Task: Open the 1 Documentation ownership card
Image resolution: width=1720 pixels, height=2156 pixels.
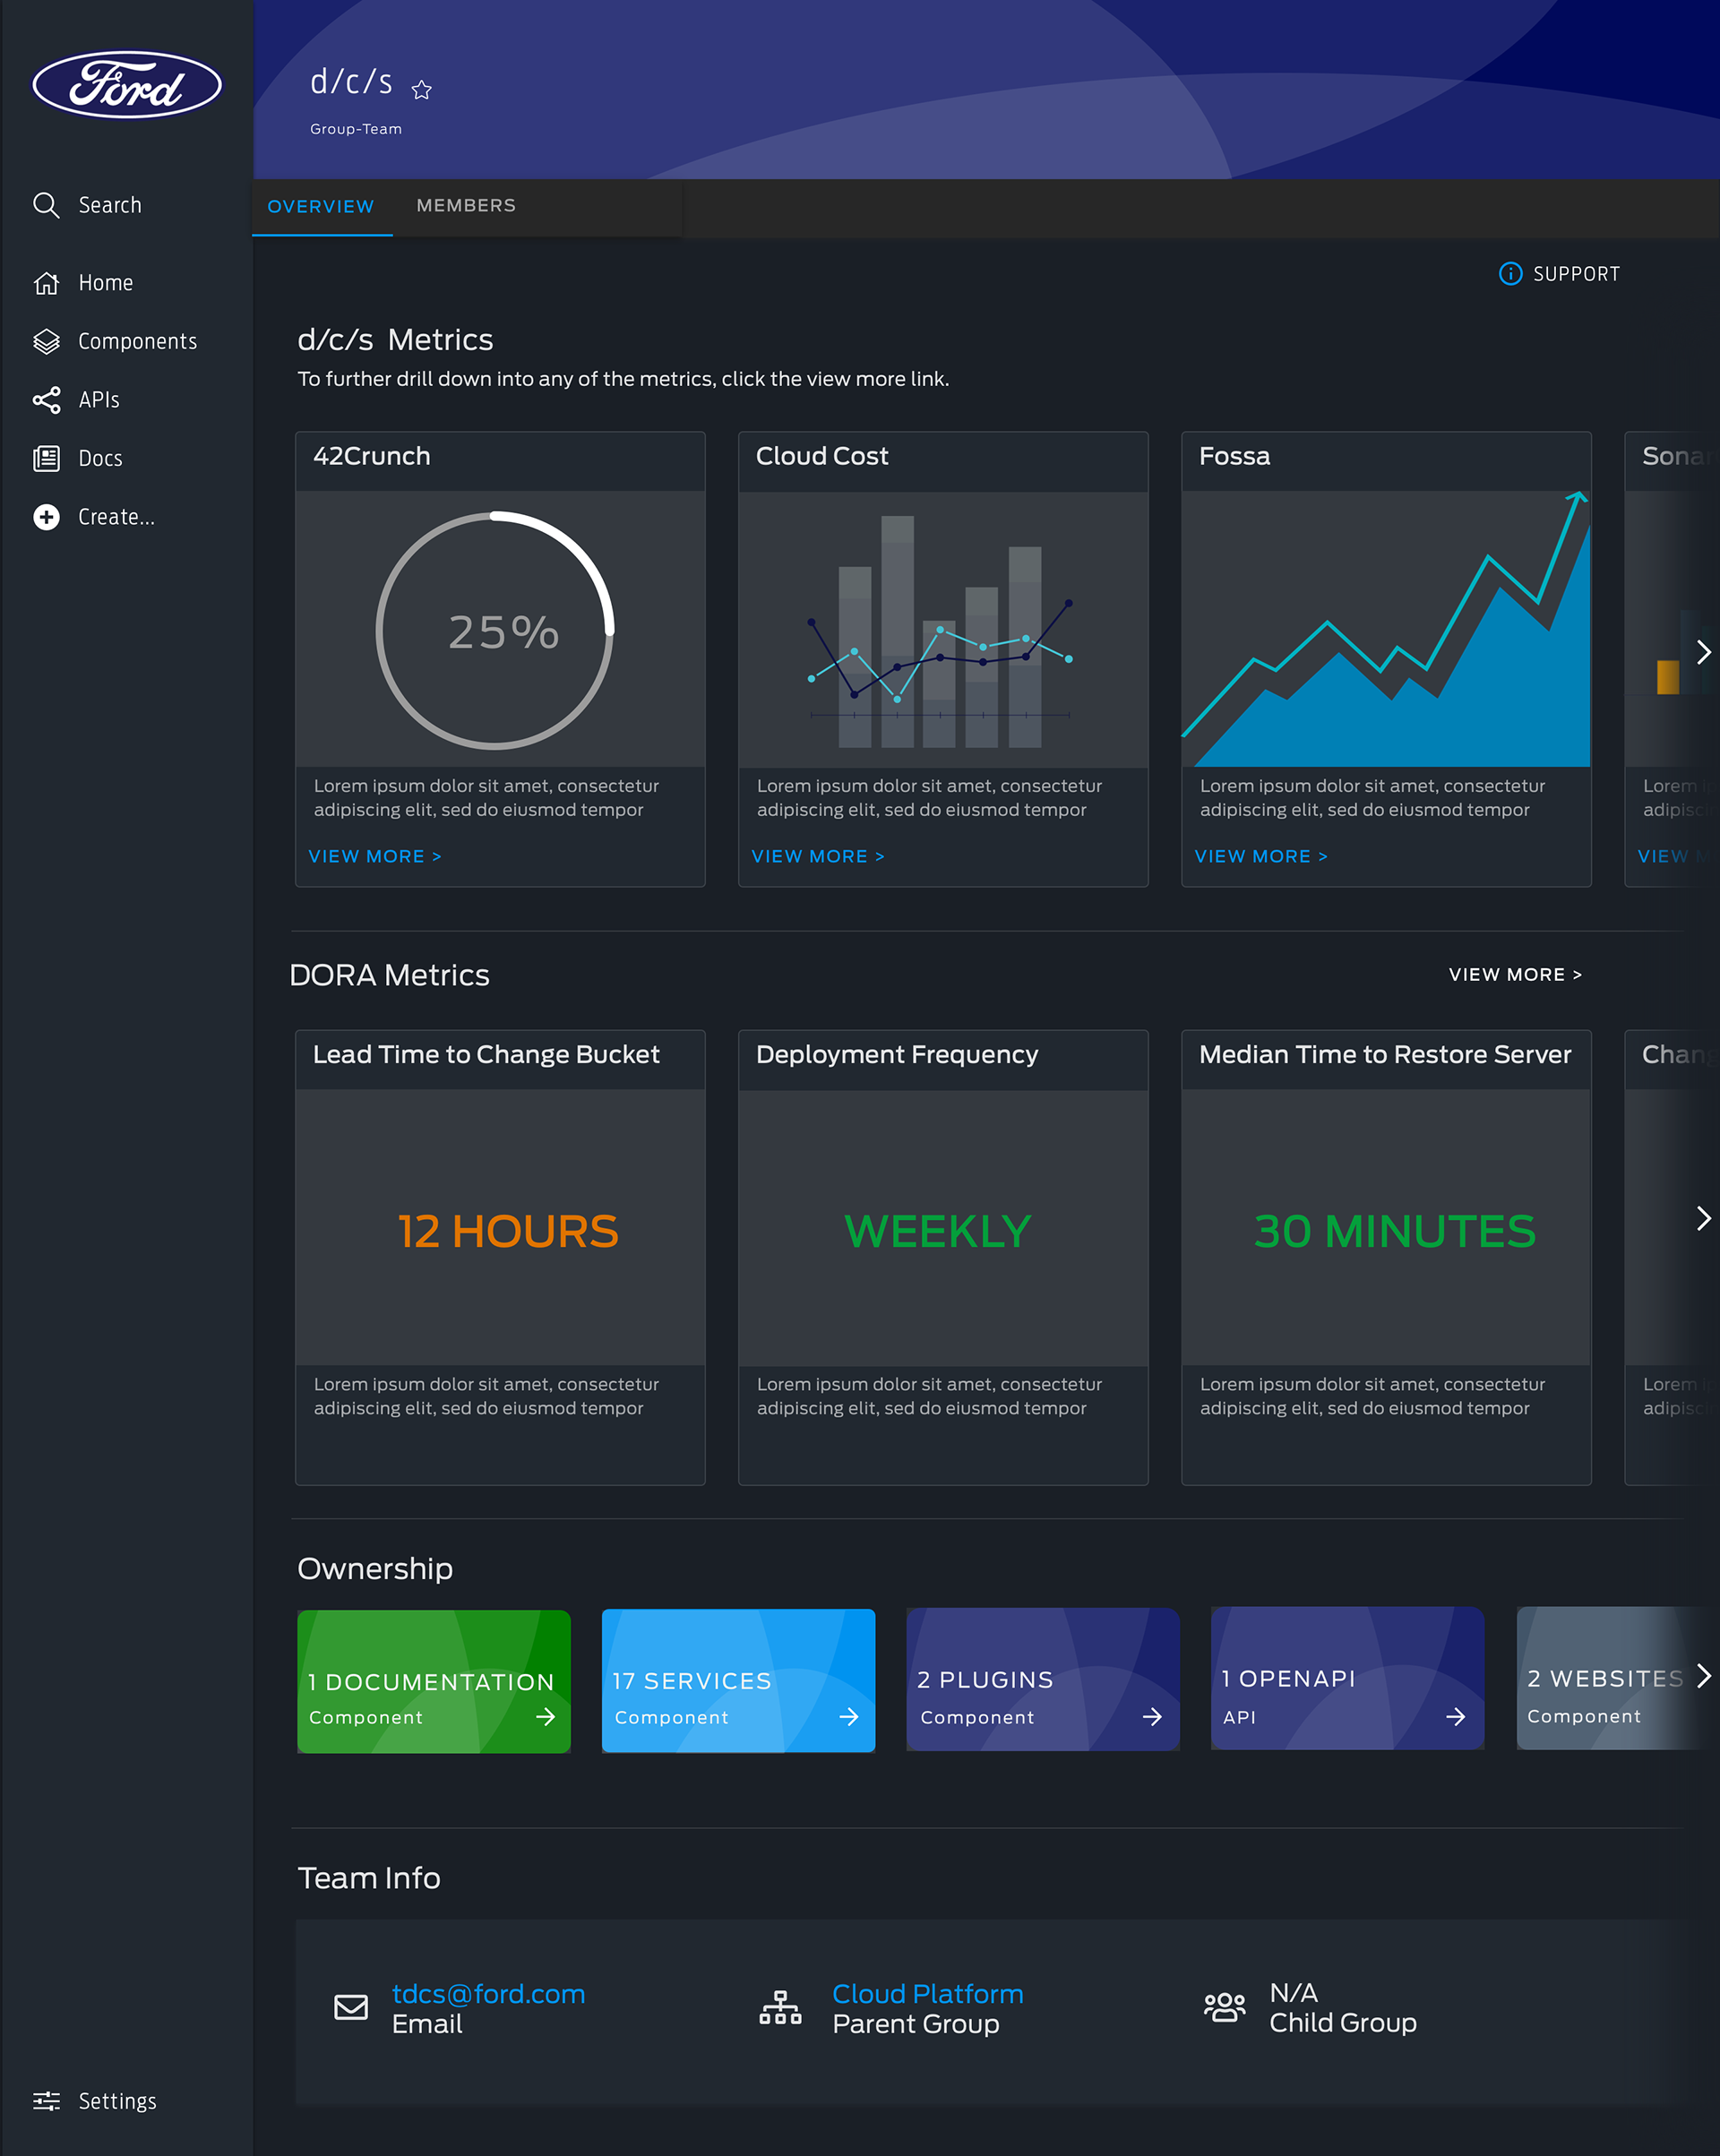Action: (x=434, y=1681)
